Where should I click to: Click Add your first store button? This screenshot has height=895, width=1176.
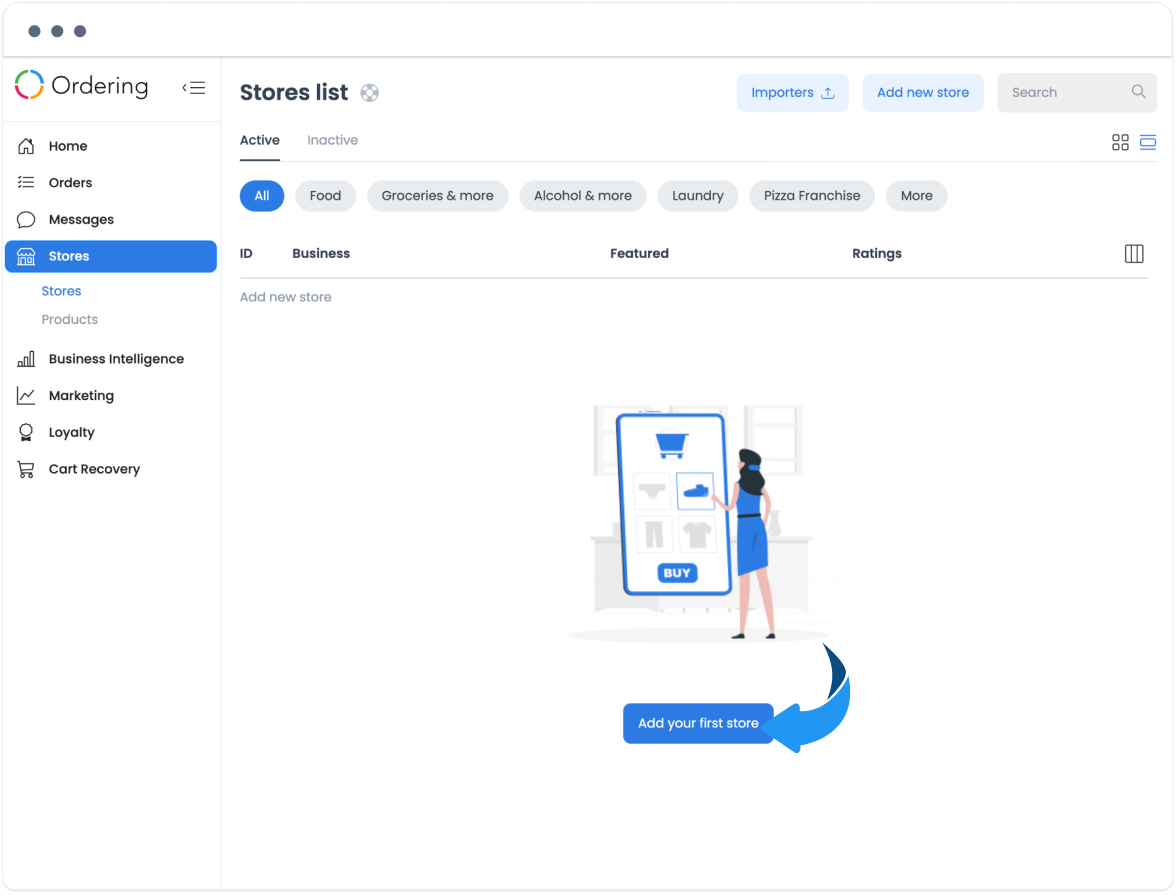tap(698, 723)
